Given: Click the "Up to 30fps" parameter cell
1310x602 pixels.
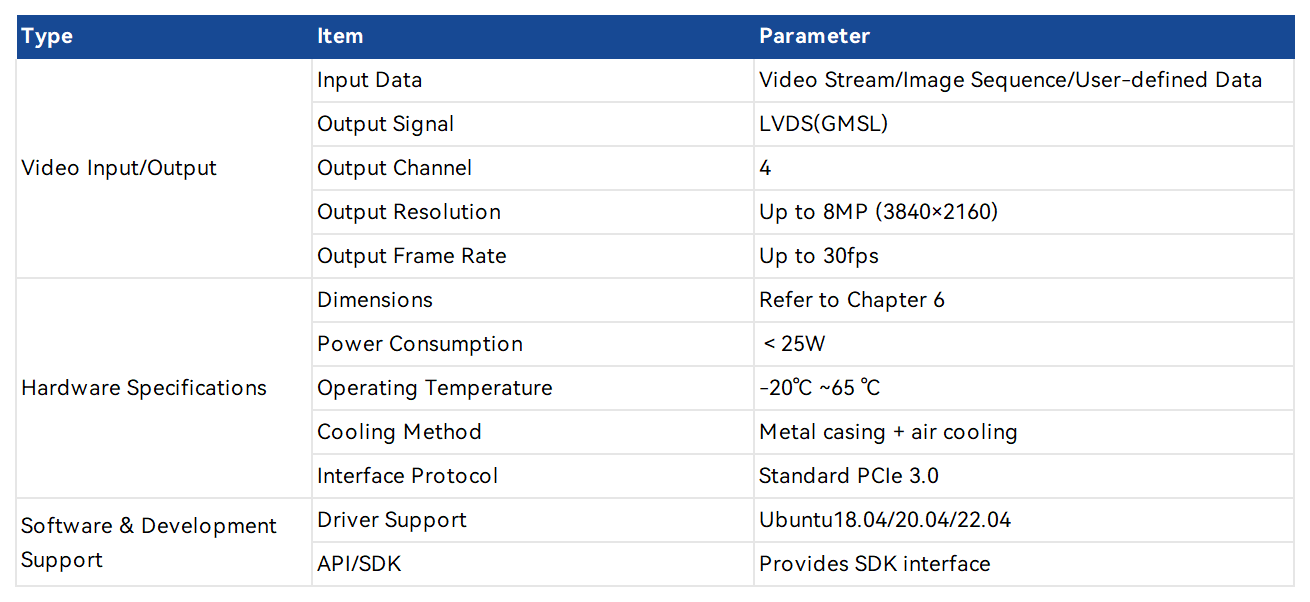Looking at the screenshot, I should point(818,256).
